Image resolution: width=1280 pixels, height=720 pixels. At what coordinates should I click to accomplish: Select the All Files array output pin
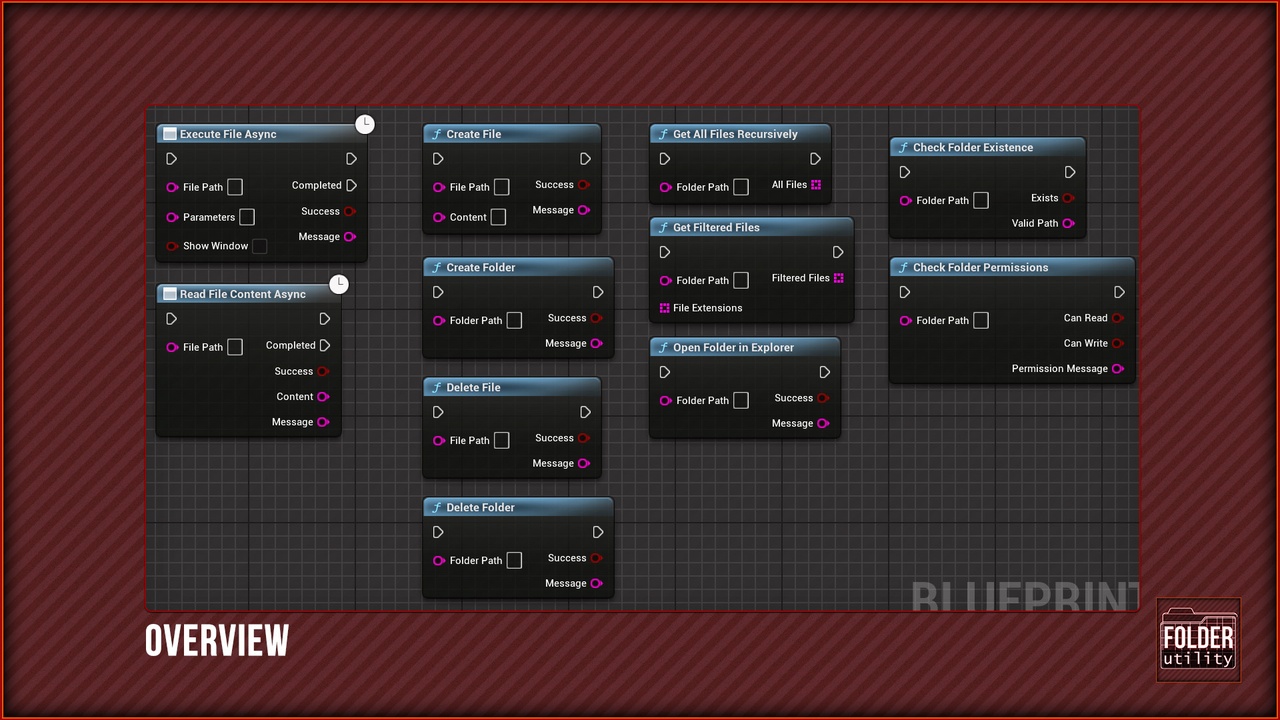816,185
